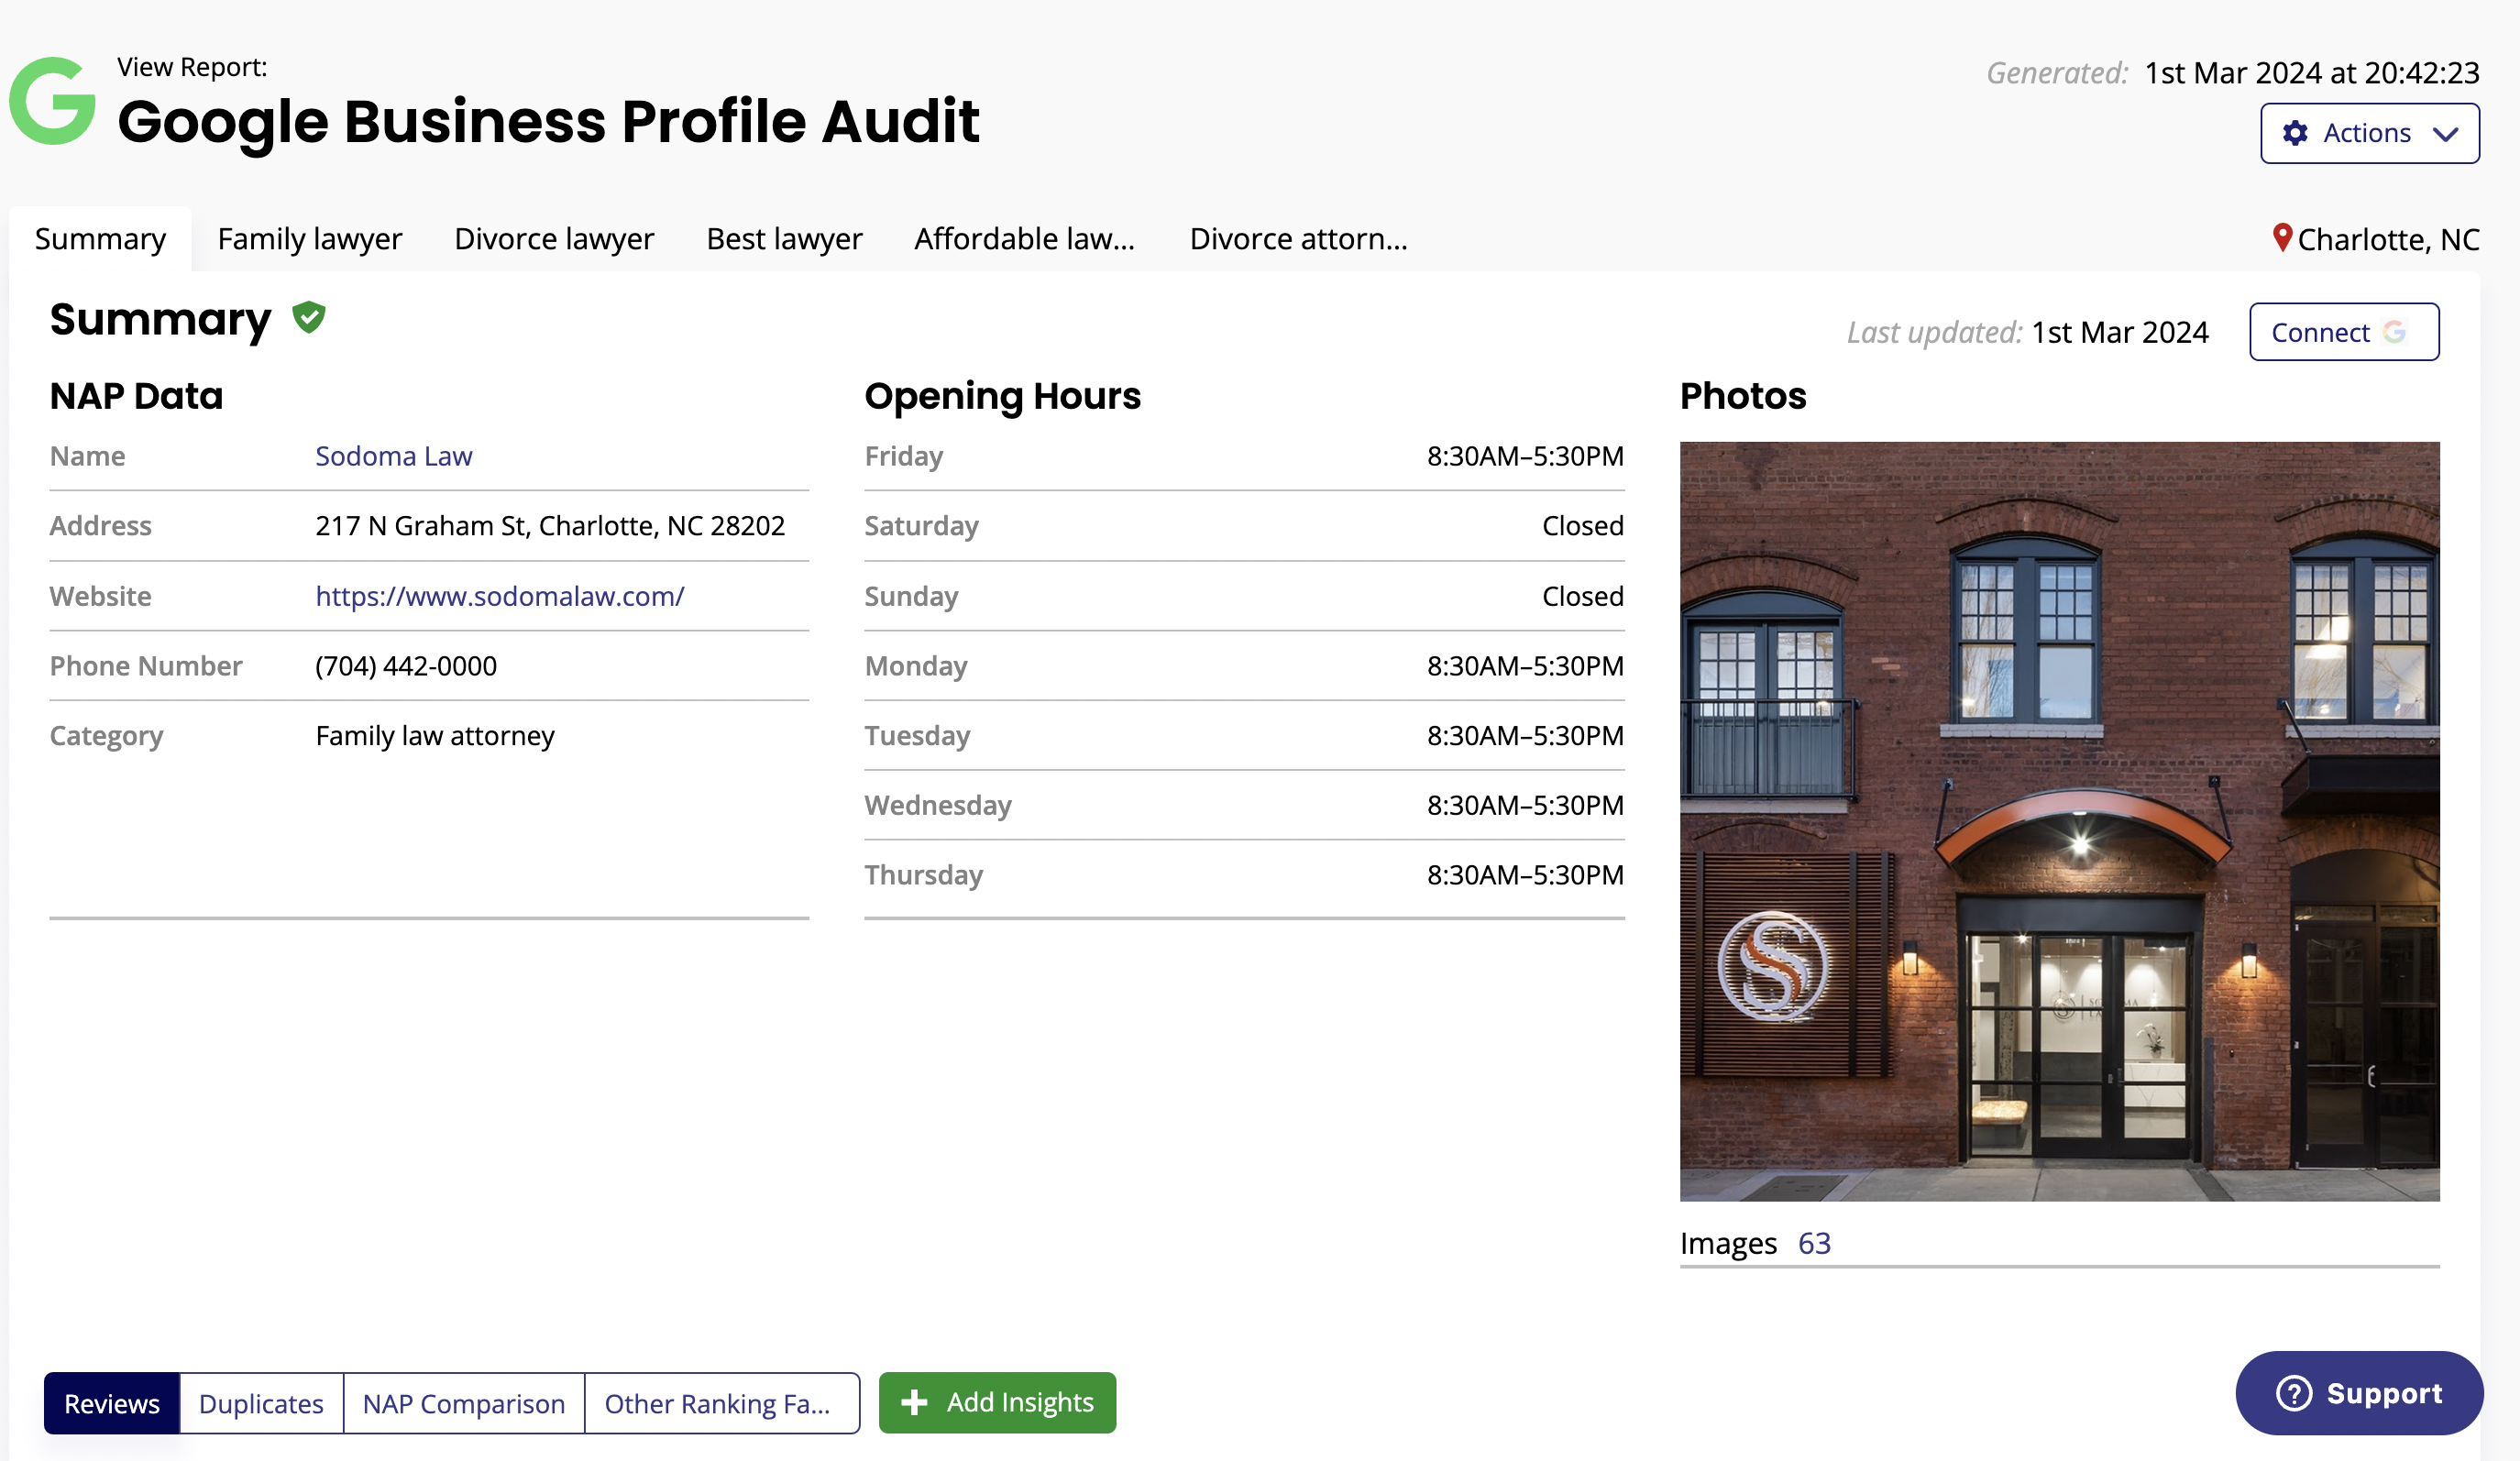Click the Google G icon in Connect

pyautogui.click(x=2394, y=332)
